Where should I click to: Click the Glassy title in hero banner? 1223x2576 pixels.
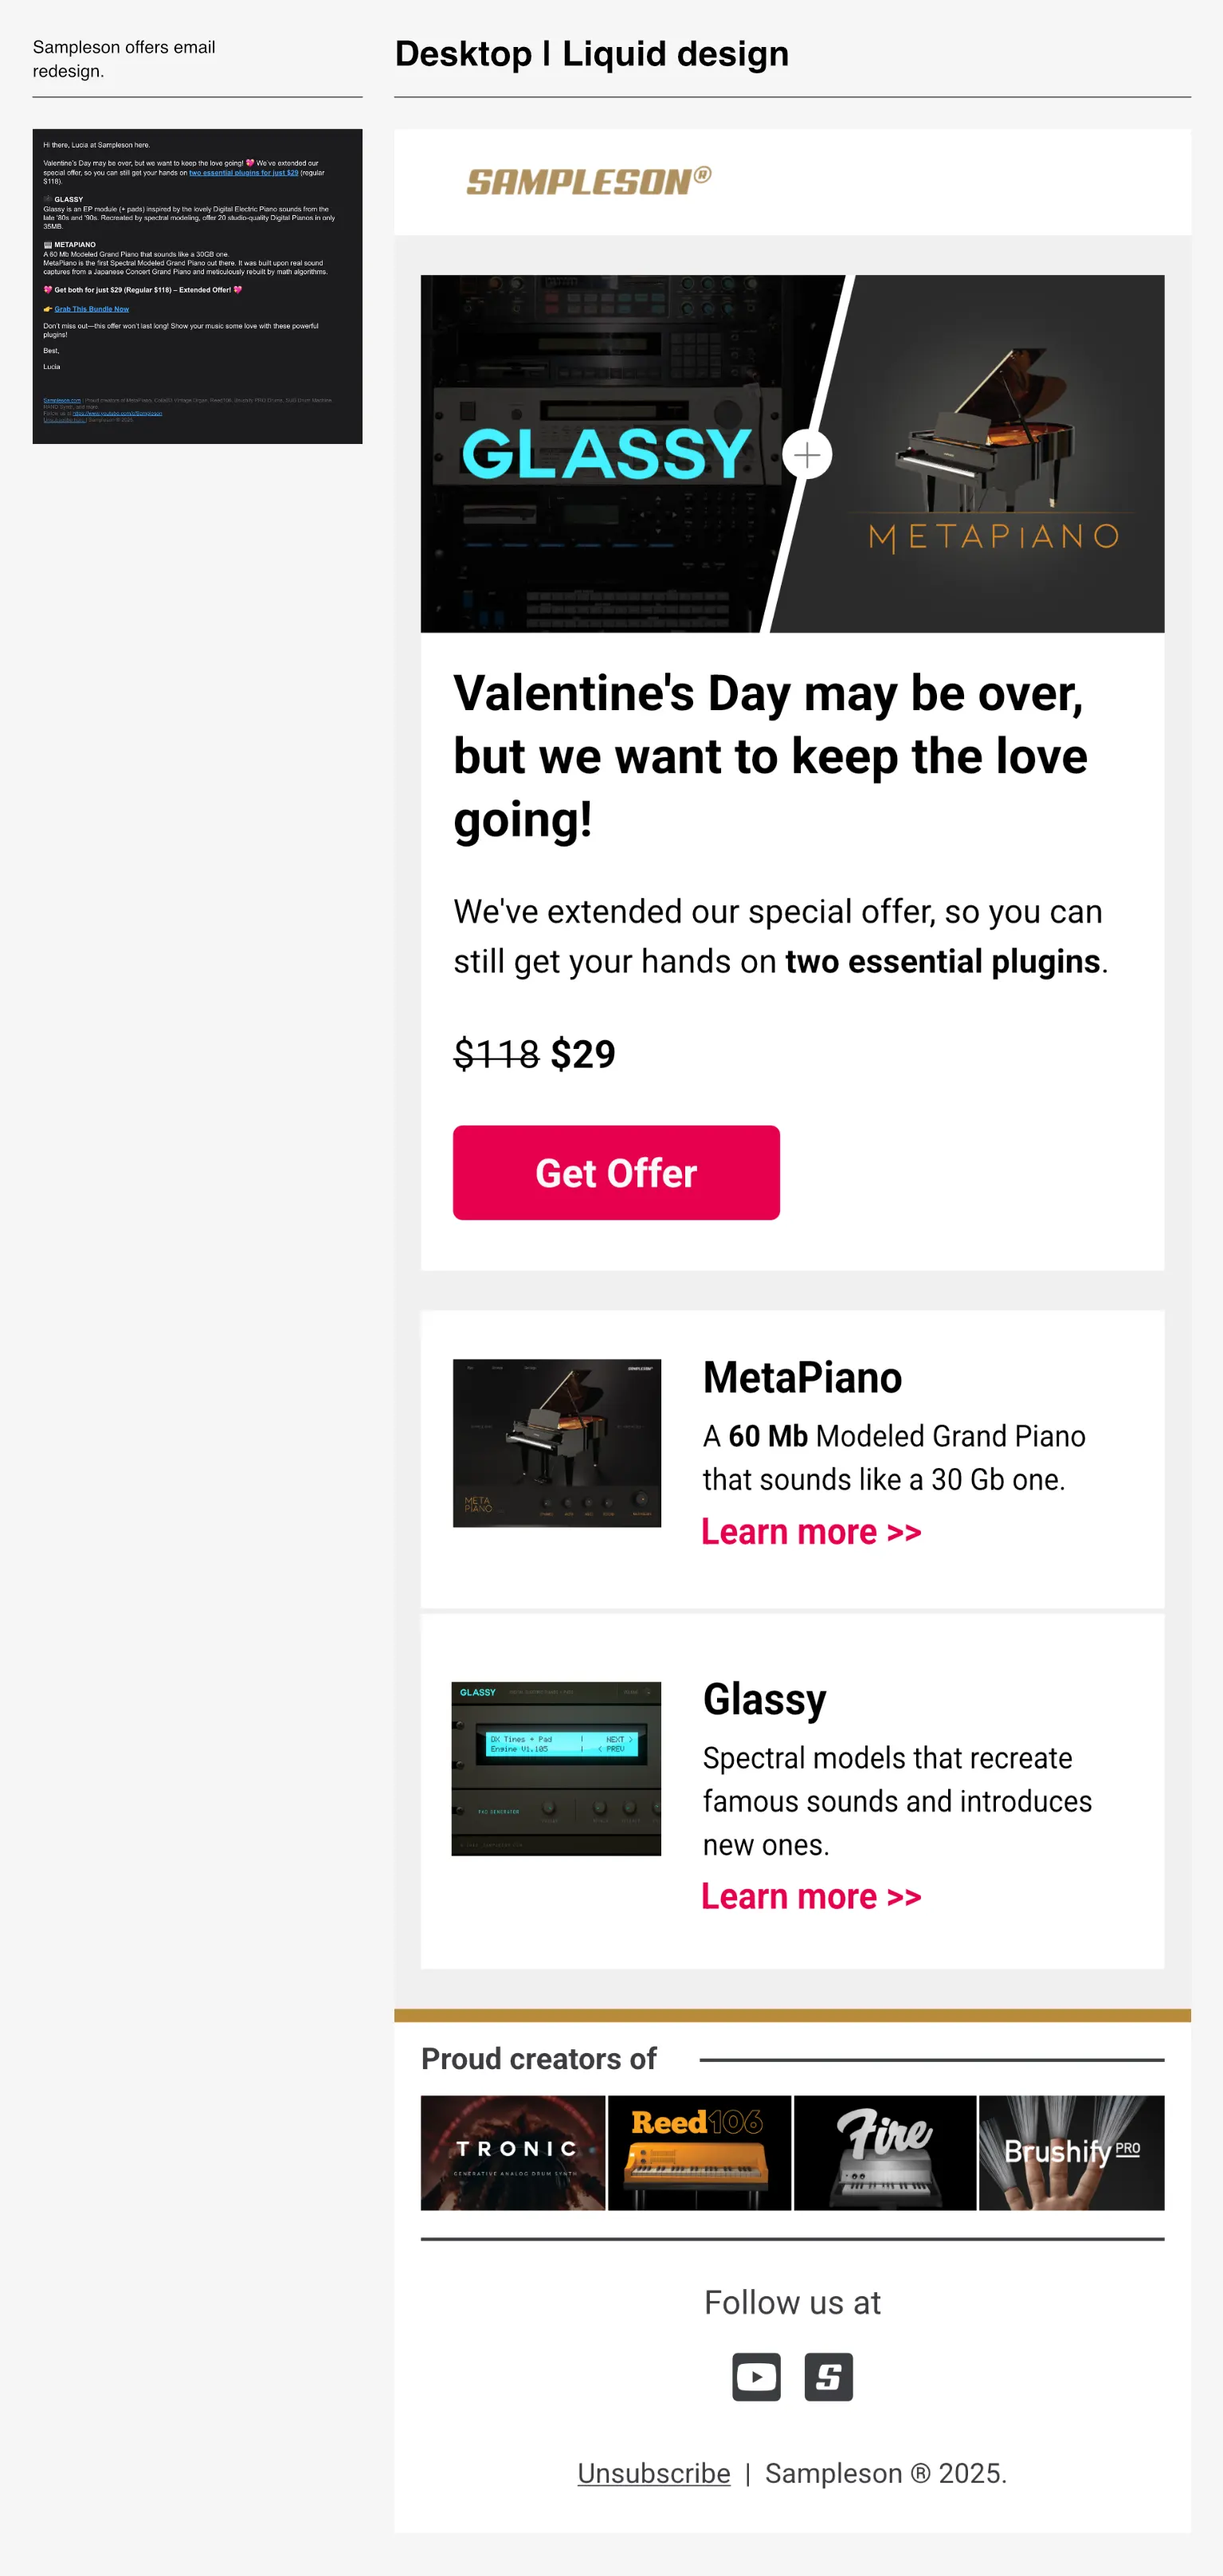pyautogui.click(x=606, y=454)
